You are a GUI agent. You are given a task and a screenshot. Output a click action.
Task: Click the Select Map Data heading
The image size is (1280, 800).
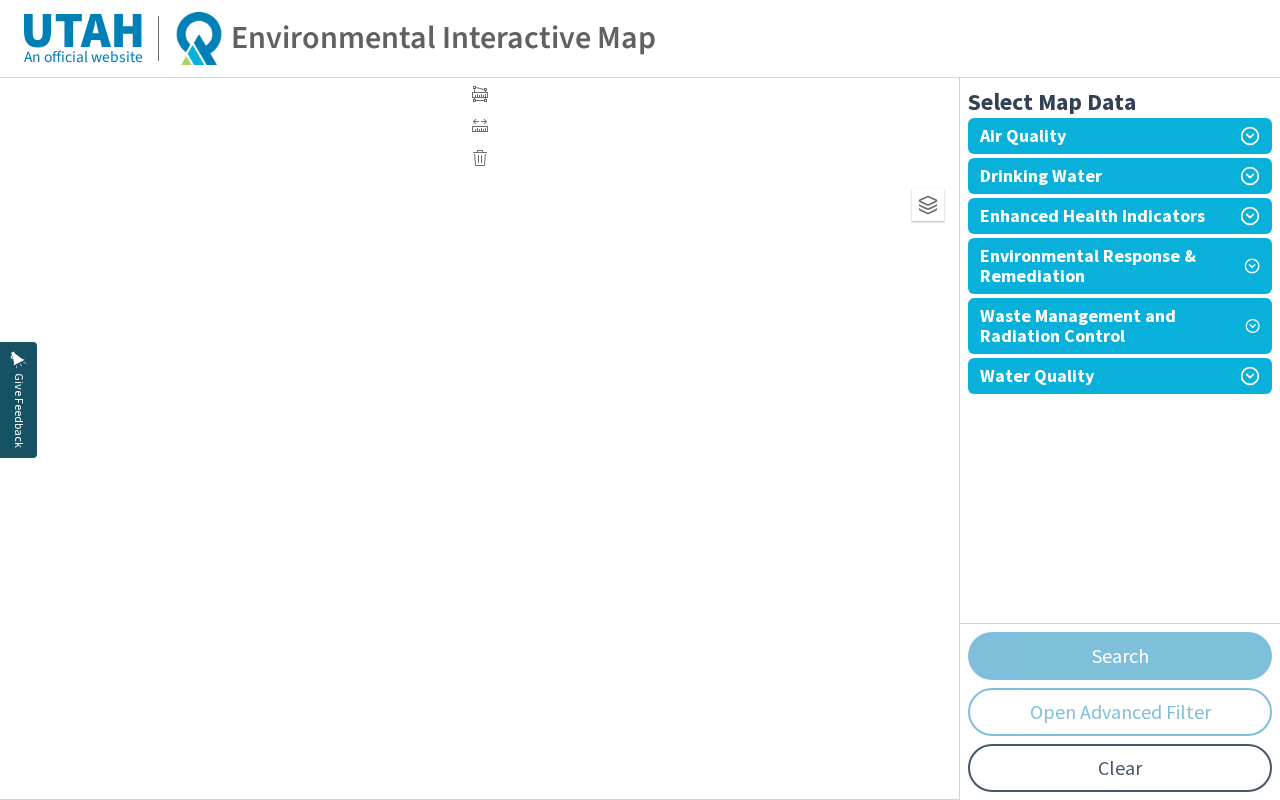[x=1052, y=102]
